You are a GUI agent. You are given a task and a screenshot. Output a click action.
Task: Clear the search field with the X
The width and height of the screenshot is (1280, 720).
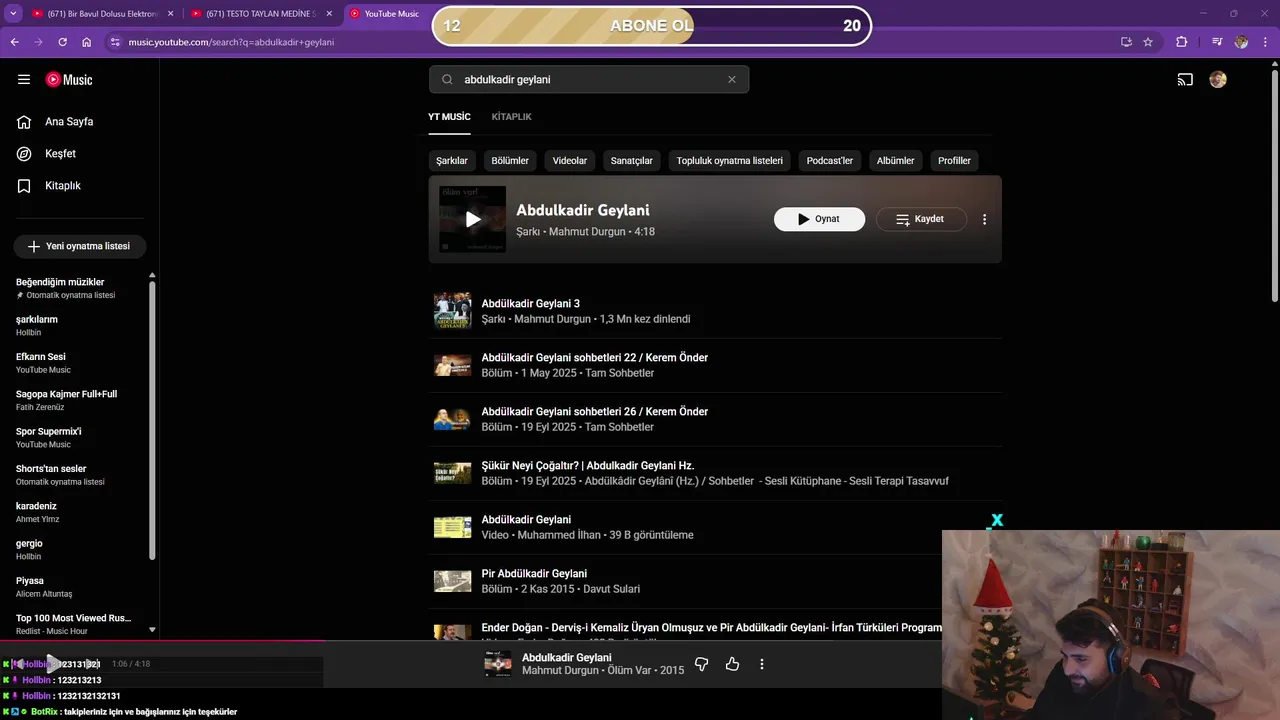[731, 80]
